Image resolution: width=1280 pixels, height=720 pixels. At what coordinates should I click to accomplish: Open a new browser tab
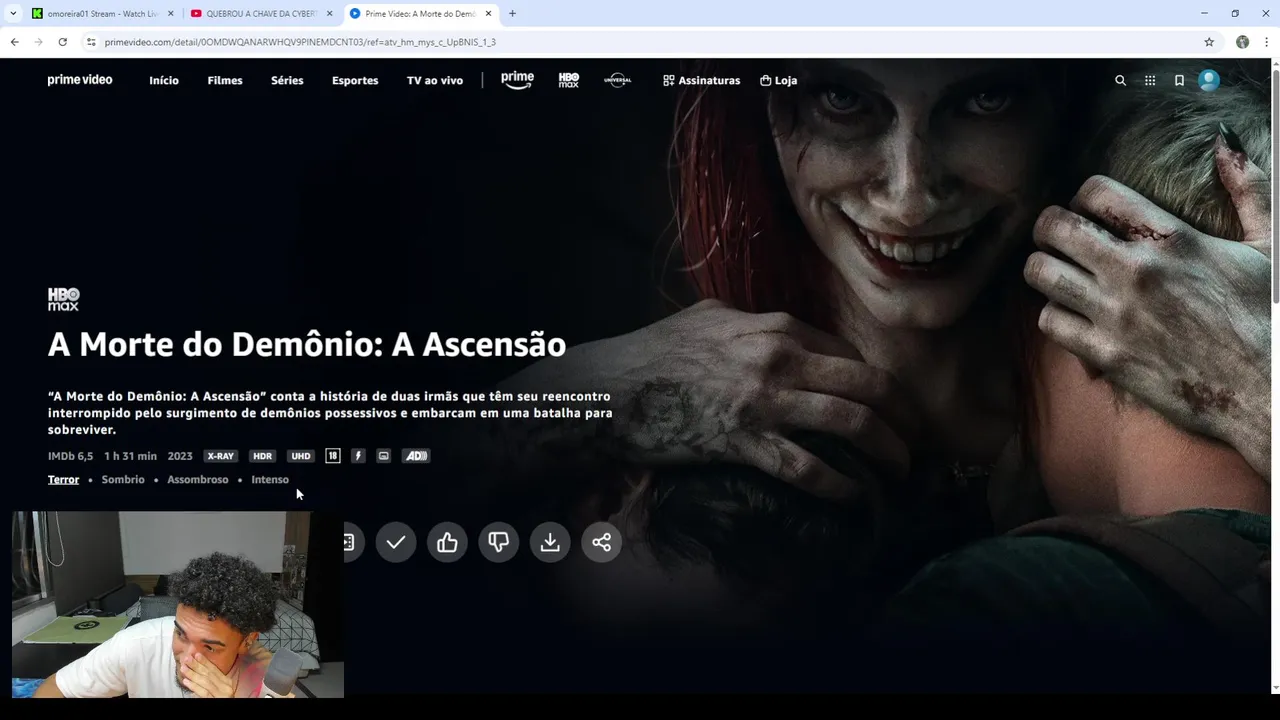pos(512,14)
